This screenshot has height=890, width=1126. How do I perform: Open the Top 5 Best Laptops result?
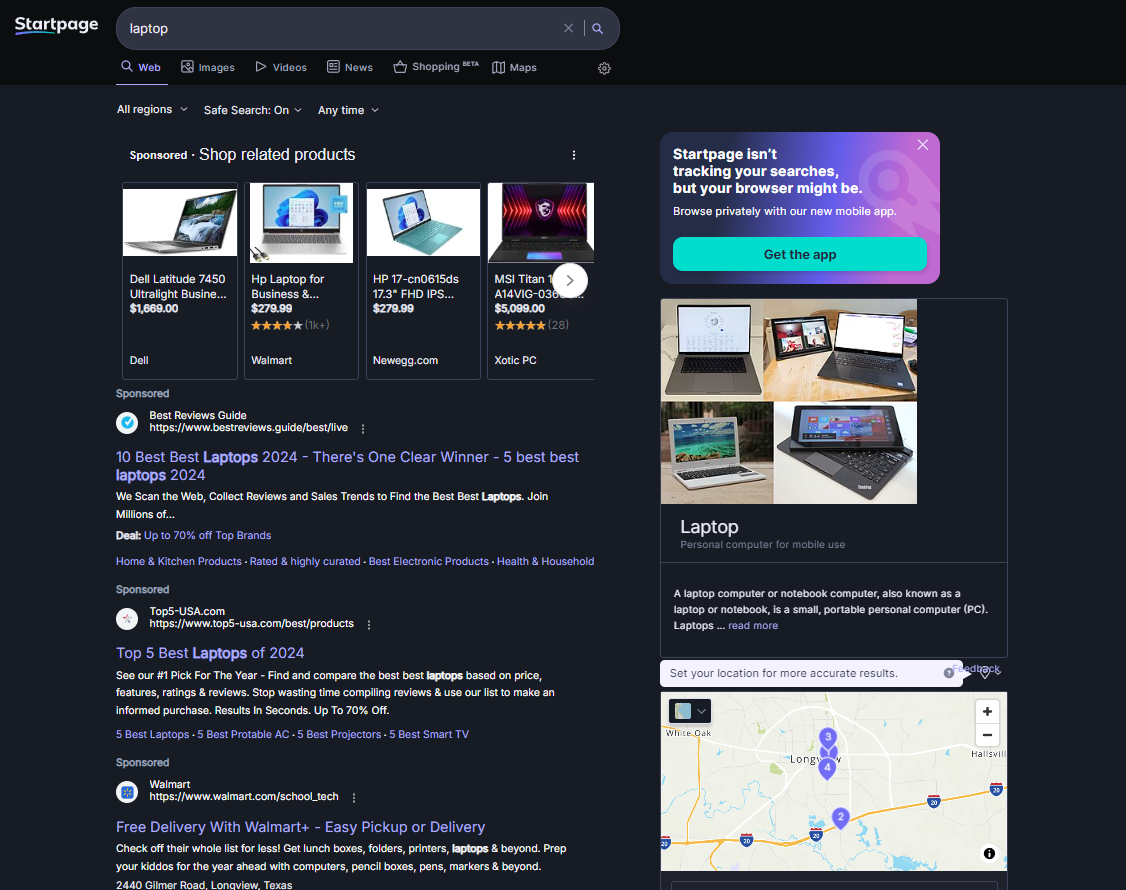[x=210, y=653]
